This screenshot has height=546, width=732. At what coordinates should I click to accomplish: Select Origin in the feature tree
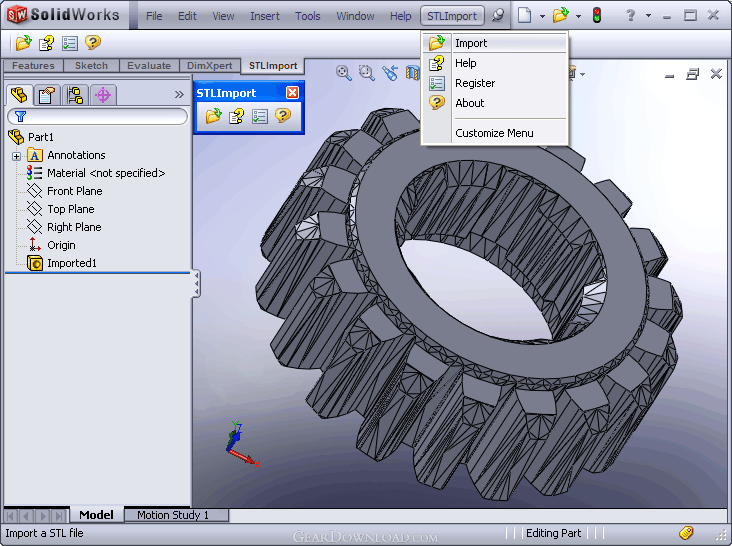pos(61,245)
